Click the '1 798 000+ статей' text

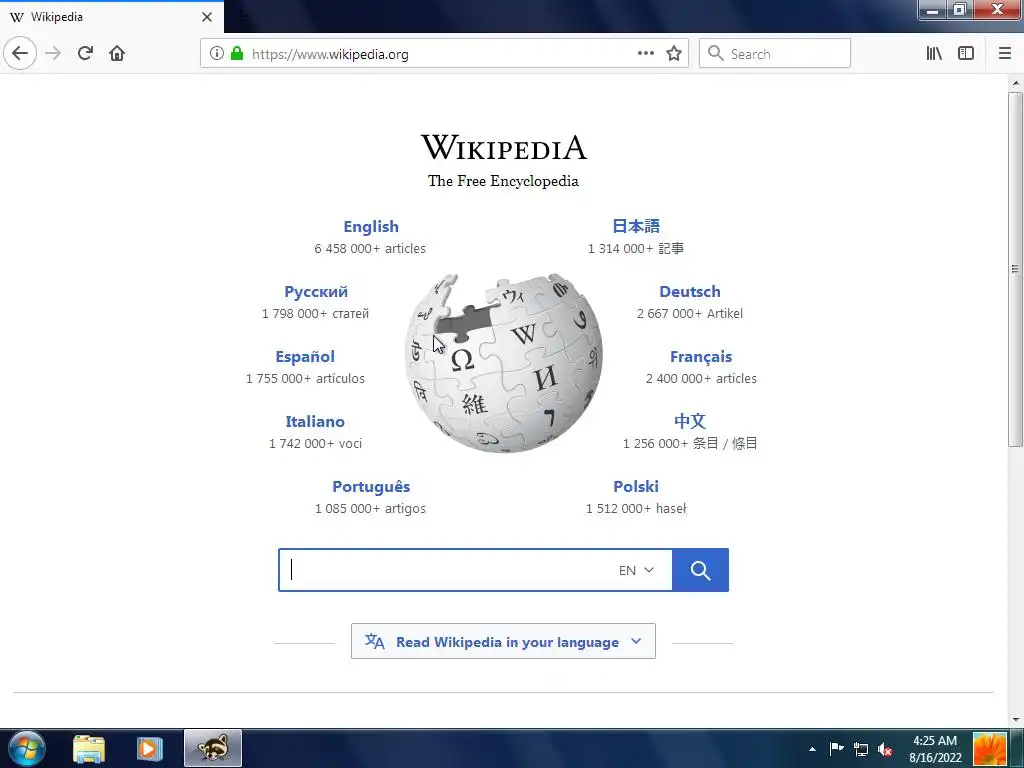pos(315,313)
